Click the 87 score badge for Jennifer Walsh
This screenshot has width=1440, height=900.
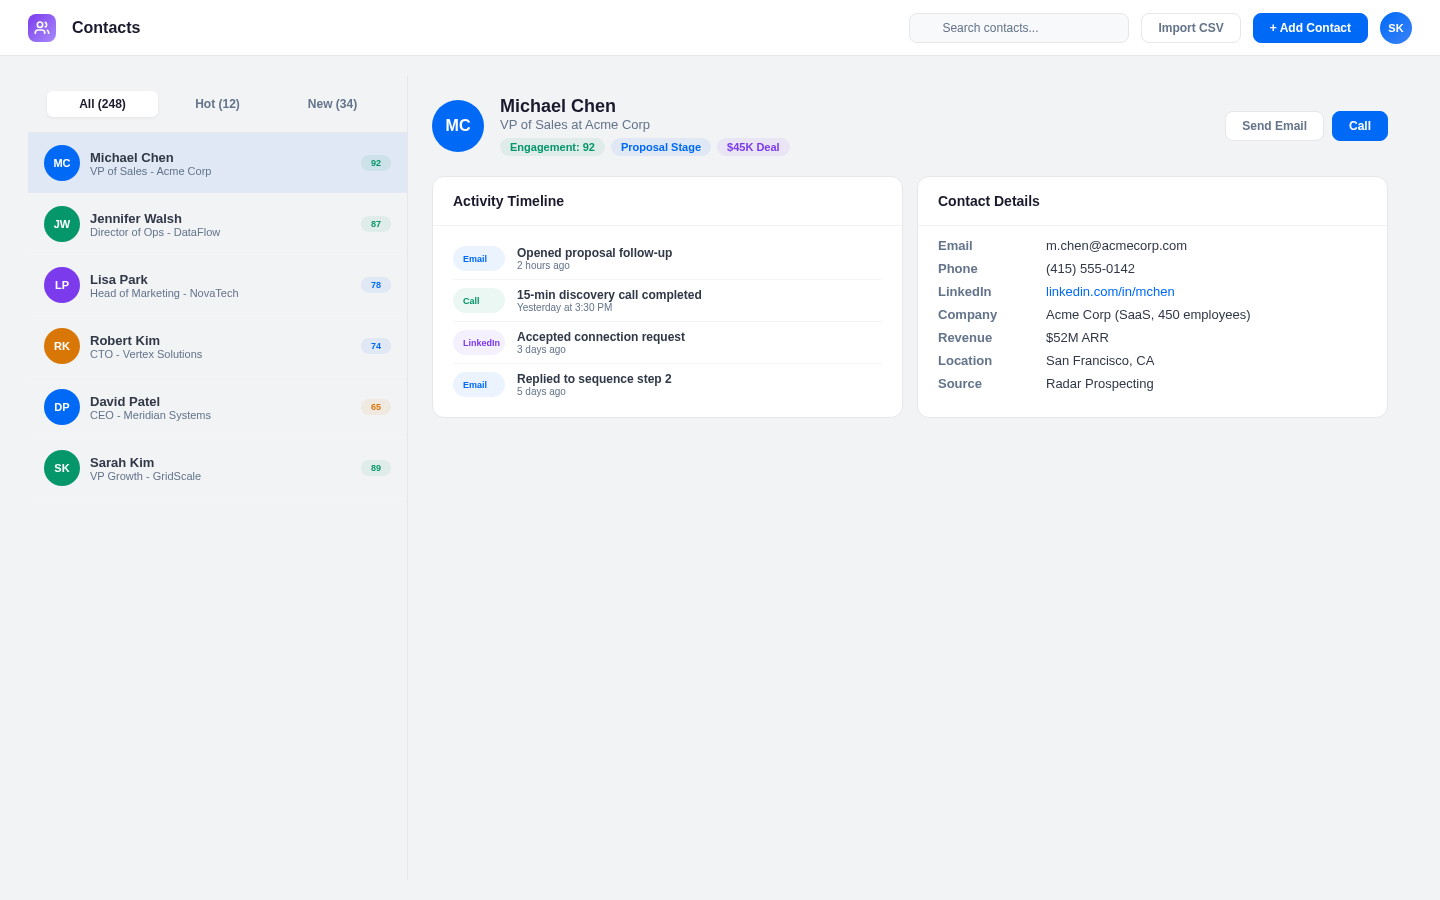pos(376,224)
